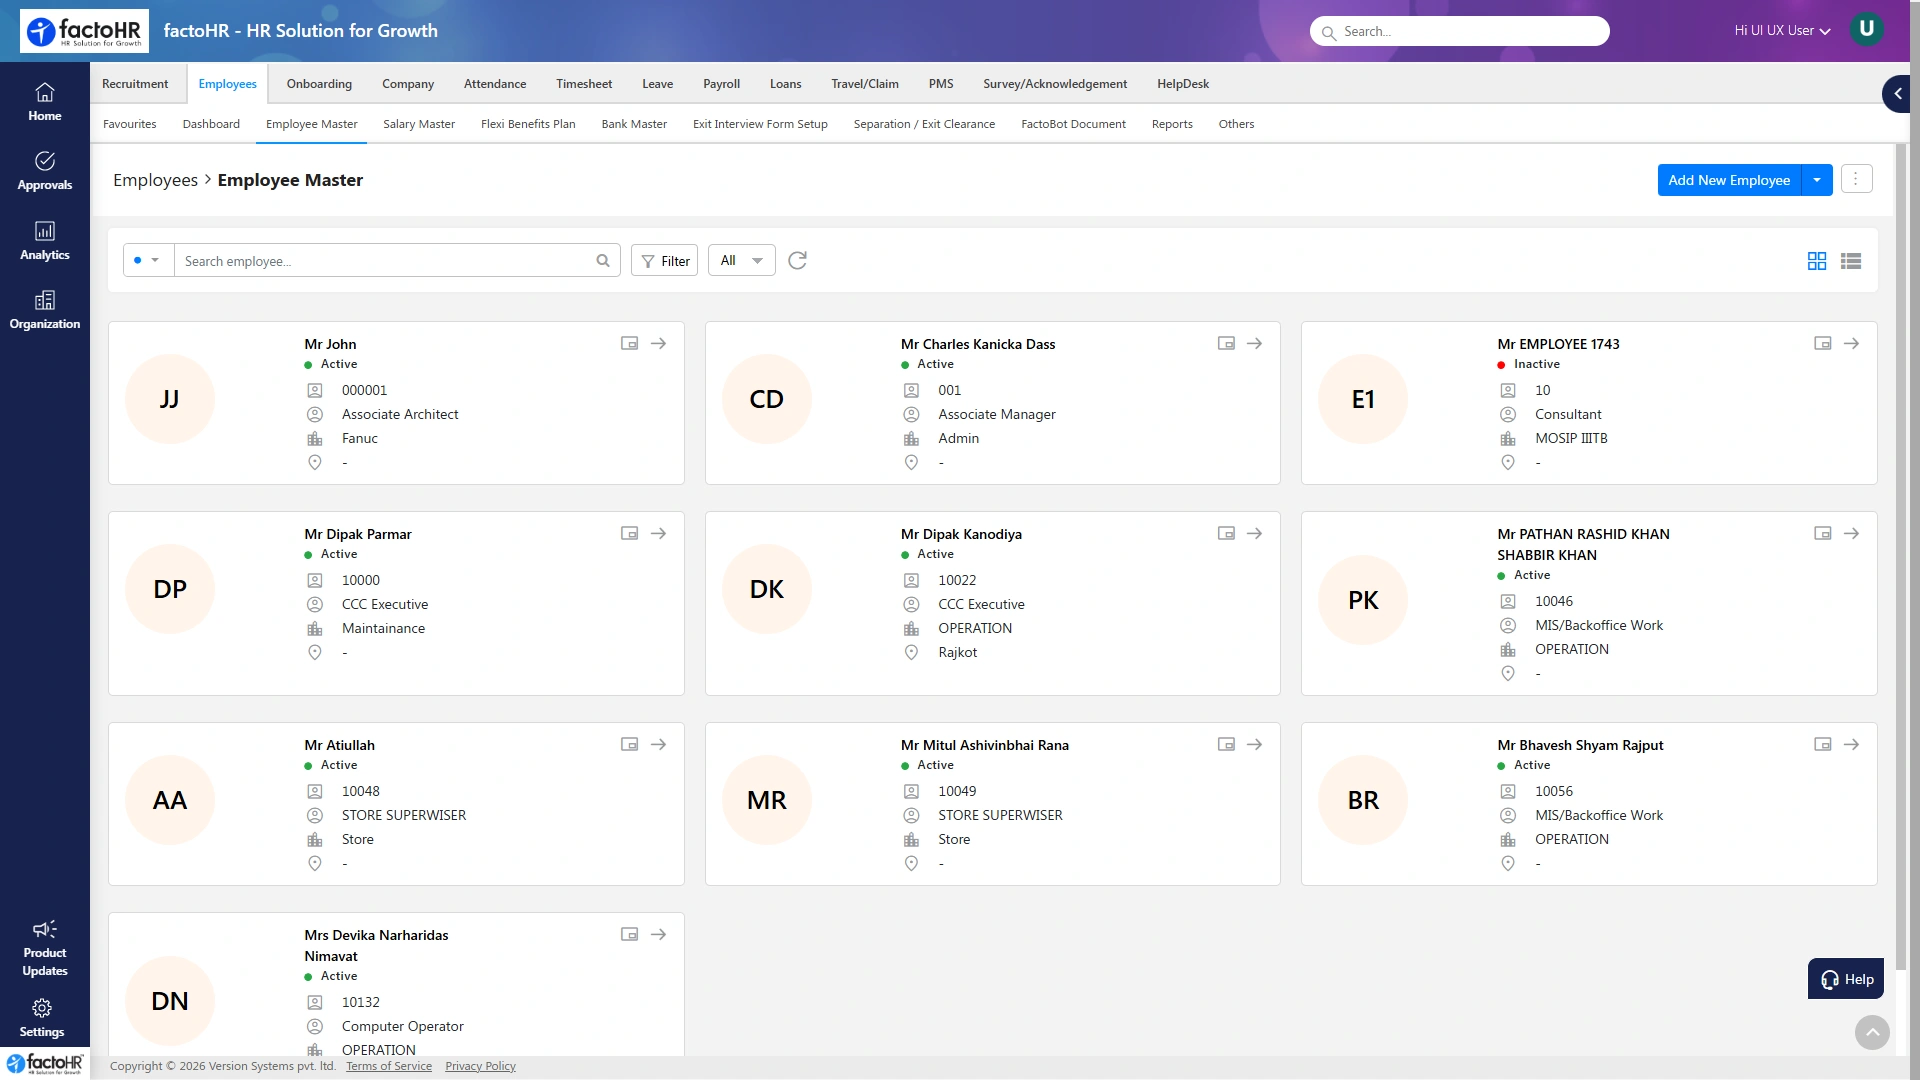Expand the Add New Employee dropdown arrow

tap(1817, 180)
